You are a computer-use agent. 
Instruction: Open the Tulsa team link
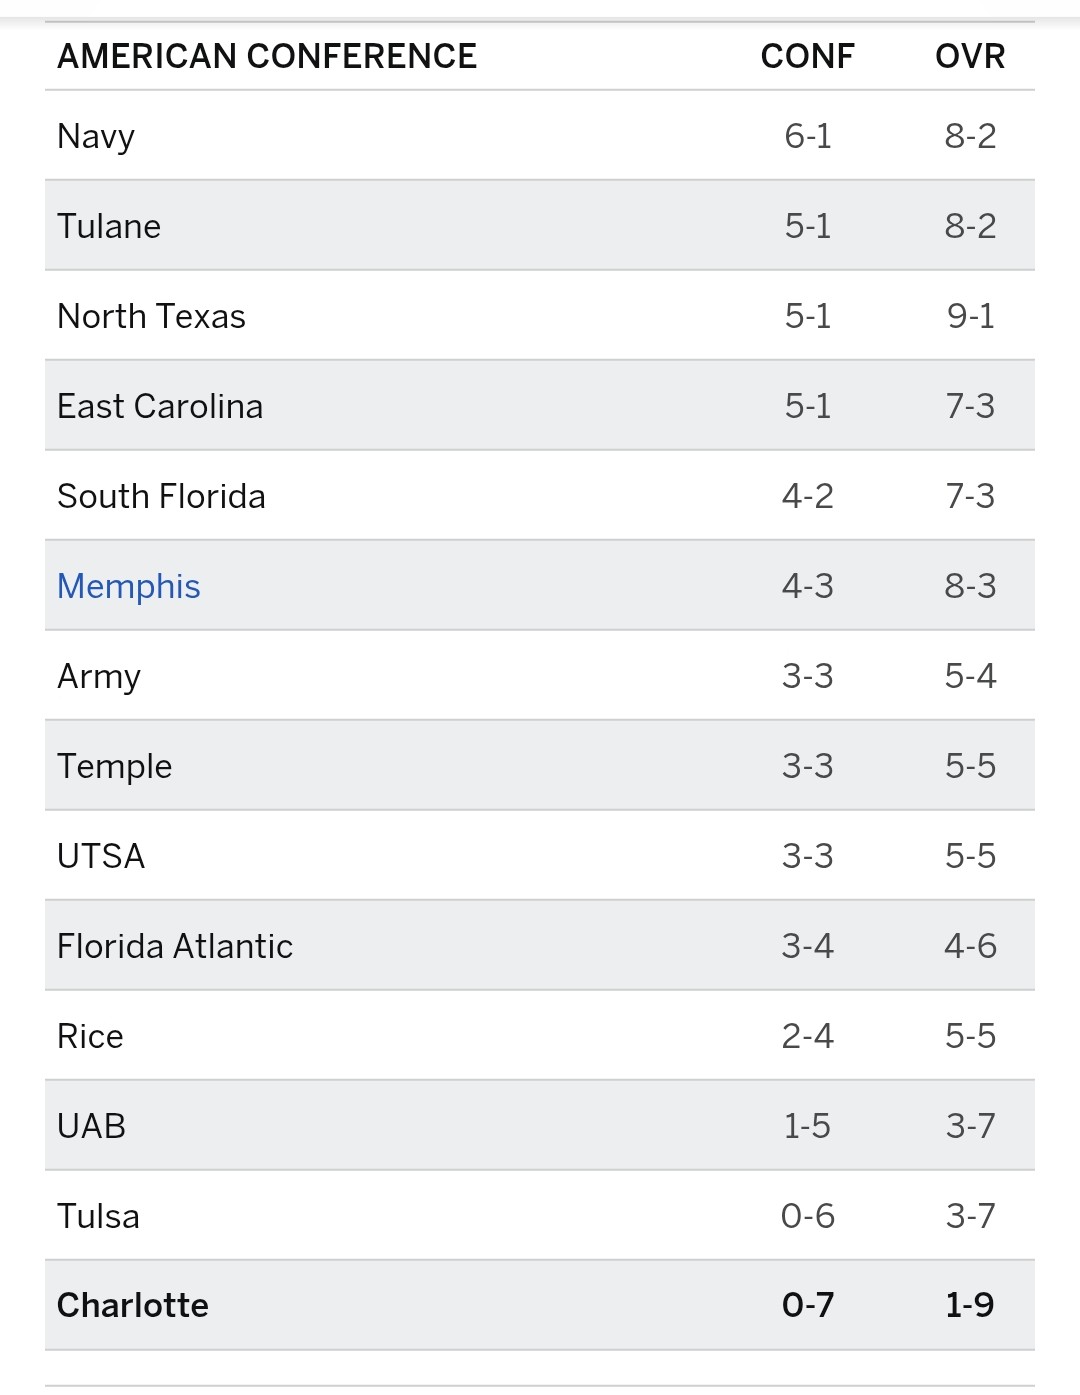(98, 1216)
